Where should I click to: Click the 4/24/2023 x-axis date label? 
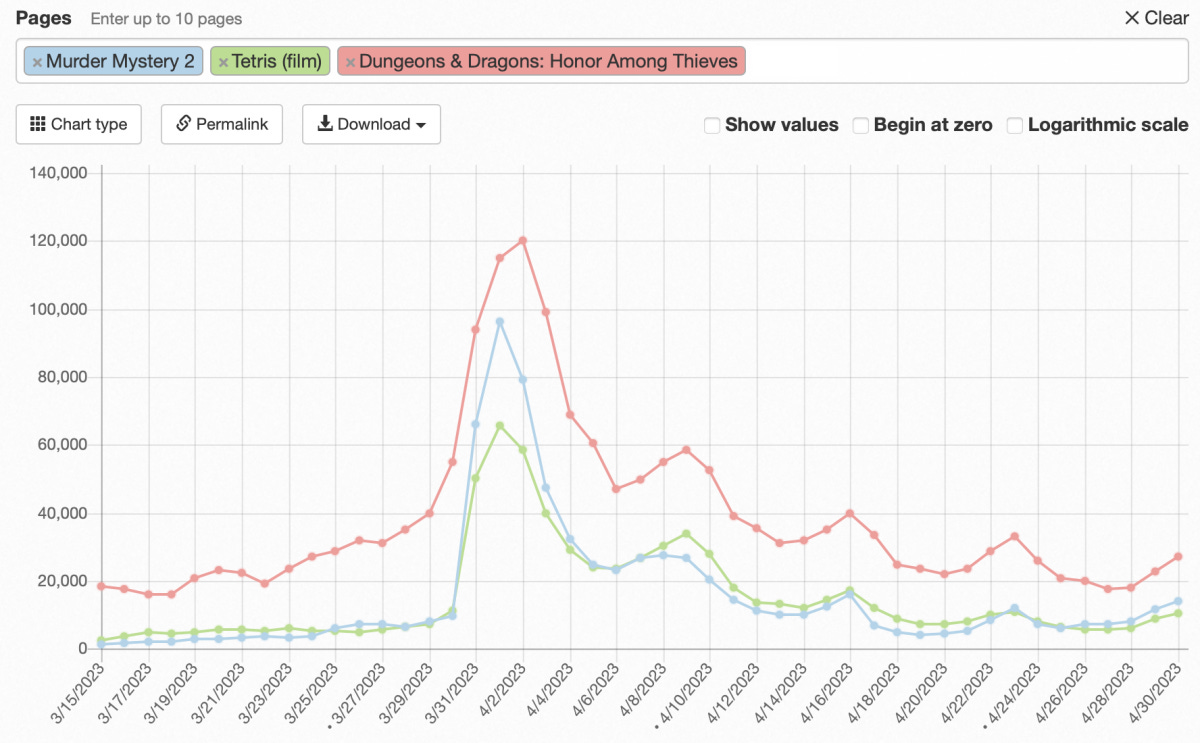click(x=1014, y=692)
